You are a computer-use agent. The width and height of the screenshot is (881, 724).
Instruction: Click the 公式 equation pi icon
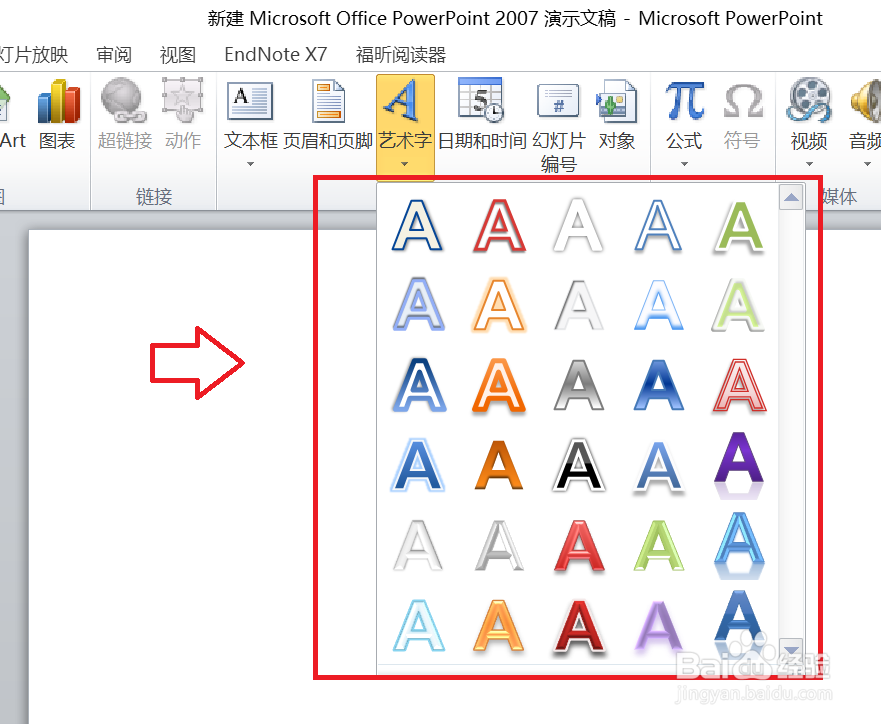click(684, 101)
